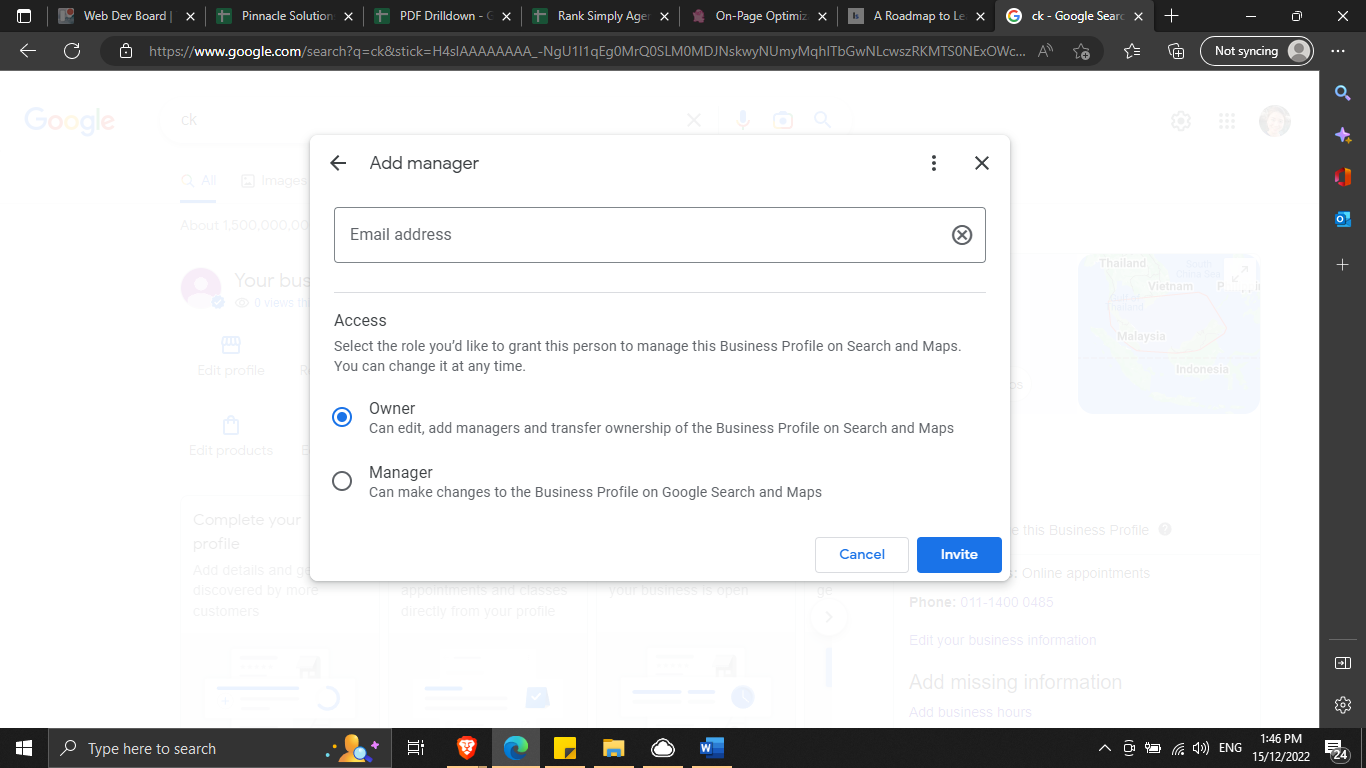This screenshot has width=1366, height=768.
Task: Open Edge Settings and more menu
Action: [x=1338, y=51]
